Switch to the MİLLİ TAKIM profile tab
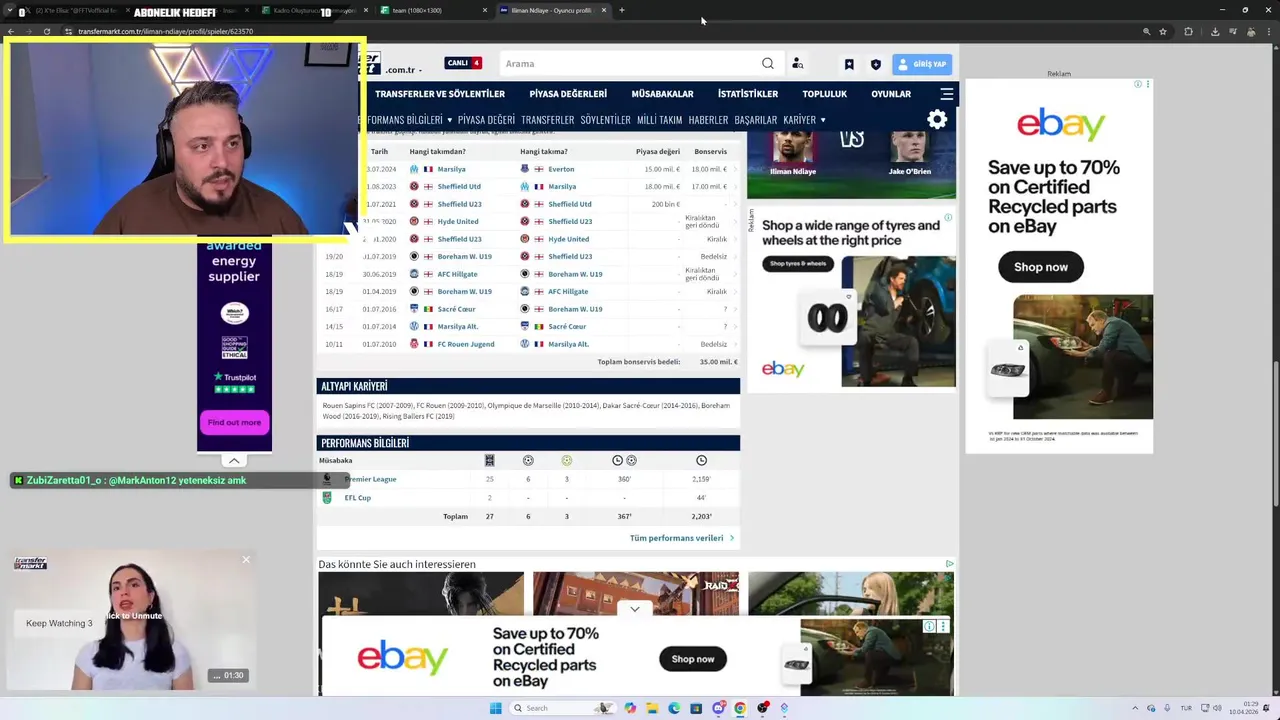Viewport: 1280px width, 720px height. (659, 120)
